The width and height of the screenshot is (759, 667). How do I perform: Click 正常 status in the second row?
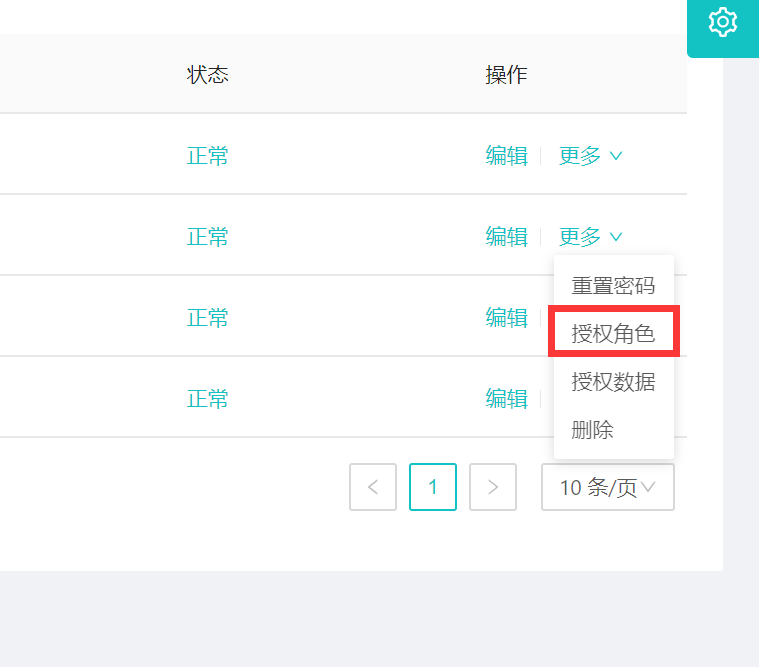pyautogui.click(x=208, y=237)
